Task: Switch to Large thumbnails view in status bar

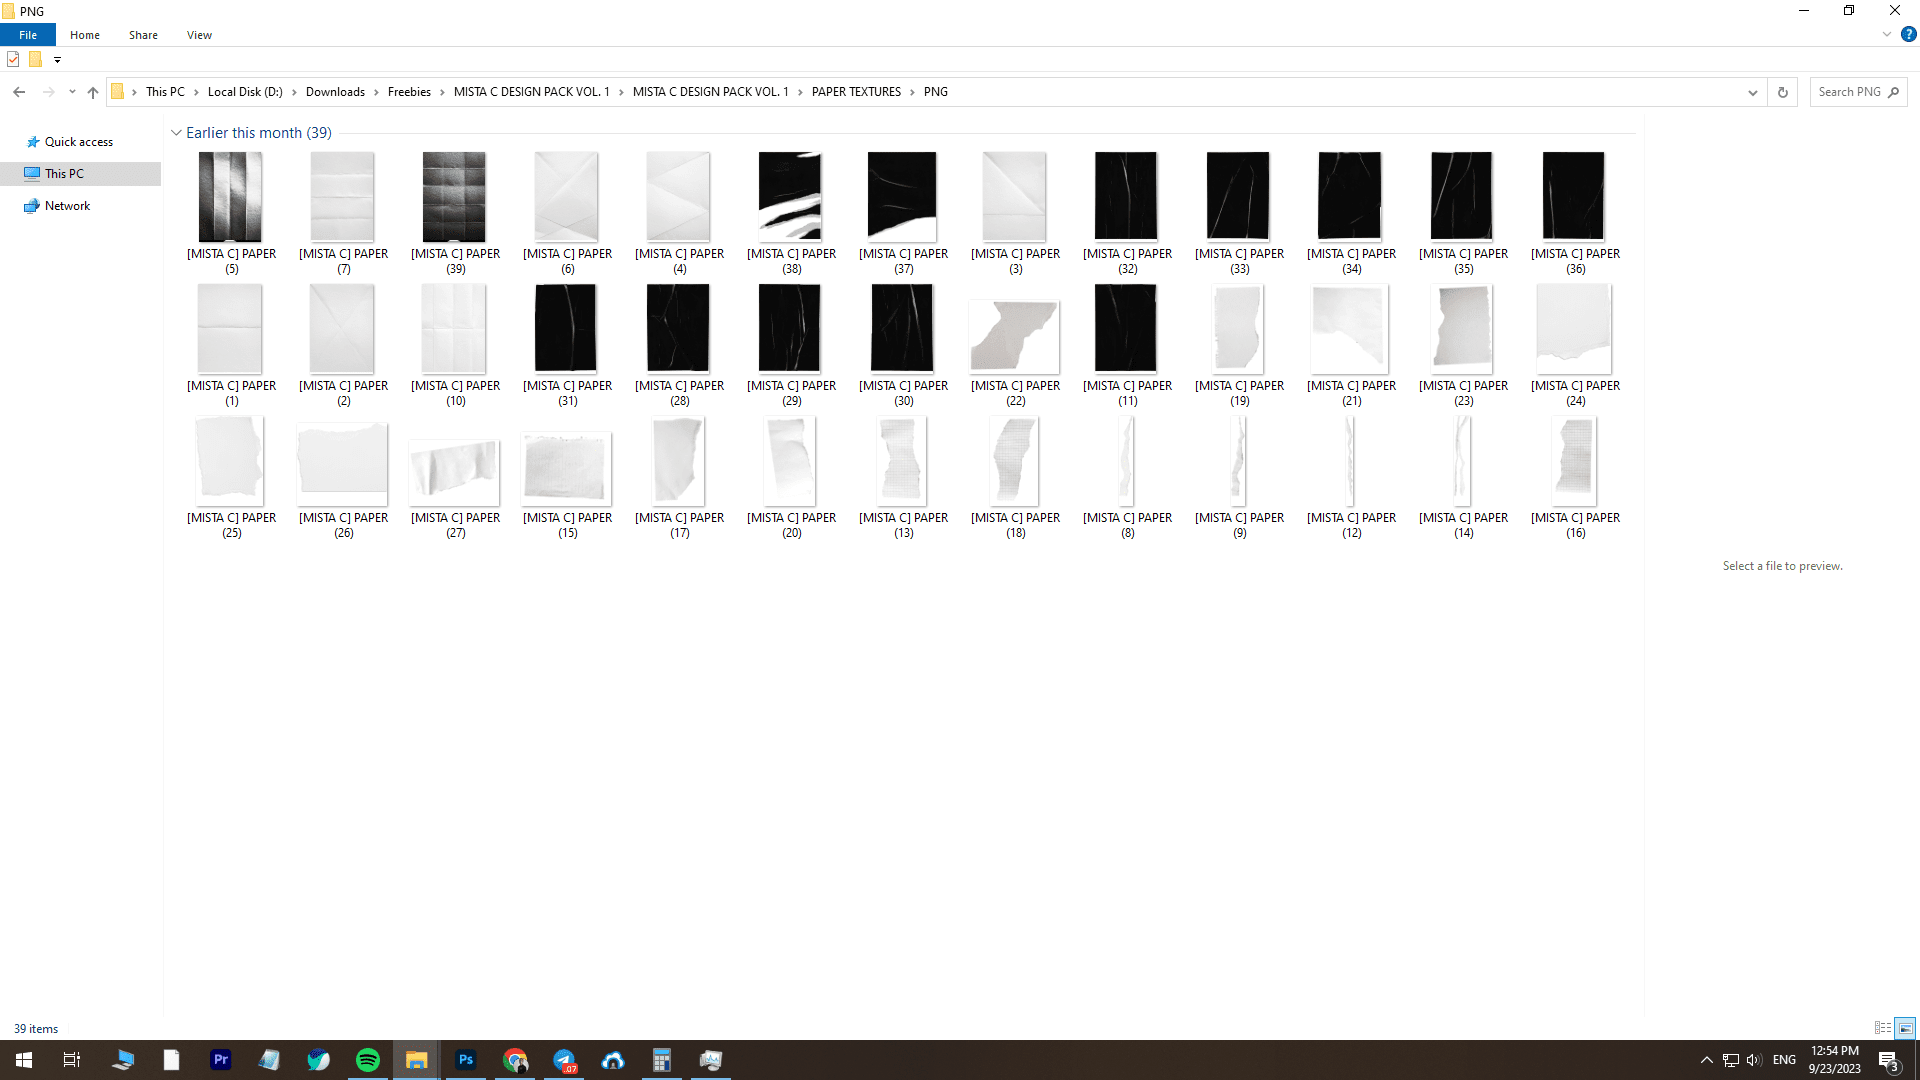Action: (x=1905, y=1028)
